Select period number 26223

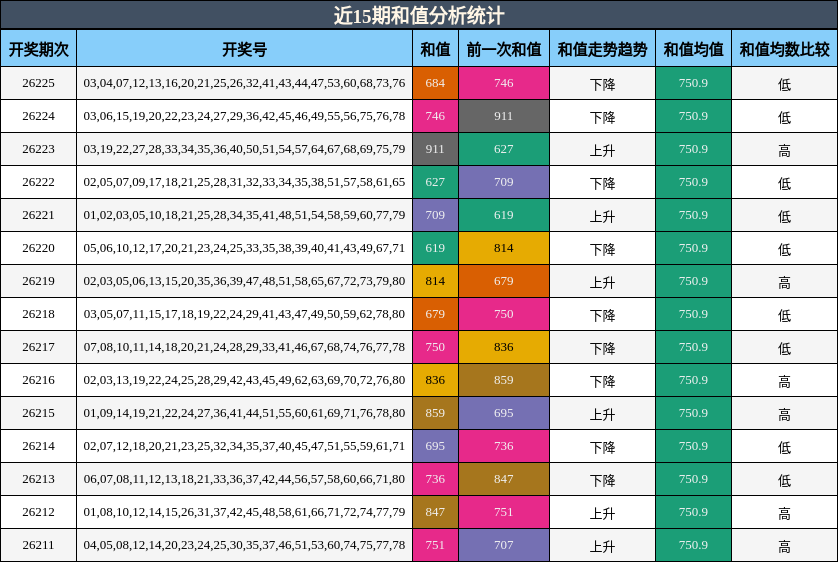coord(38,149)
